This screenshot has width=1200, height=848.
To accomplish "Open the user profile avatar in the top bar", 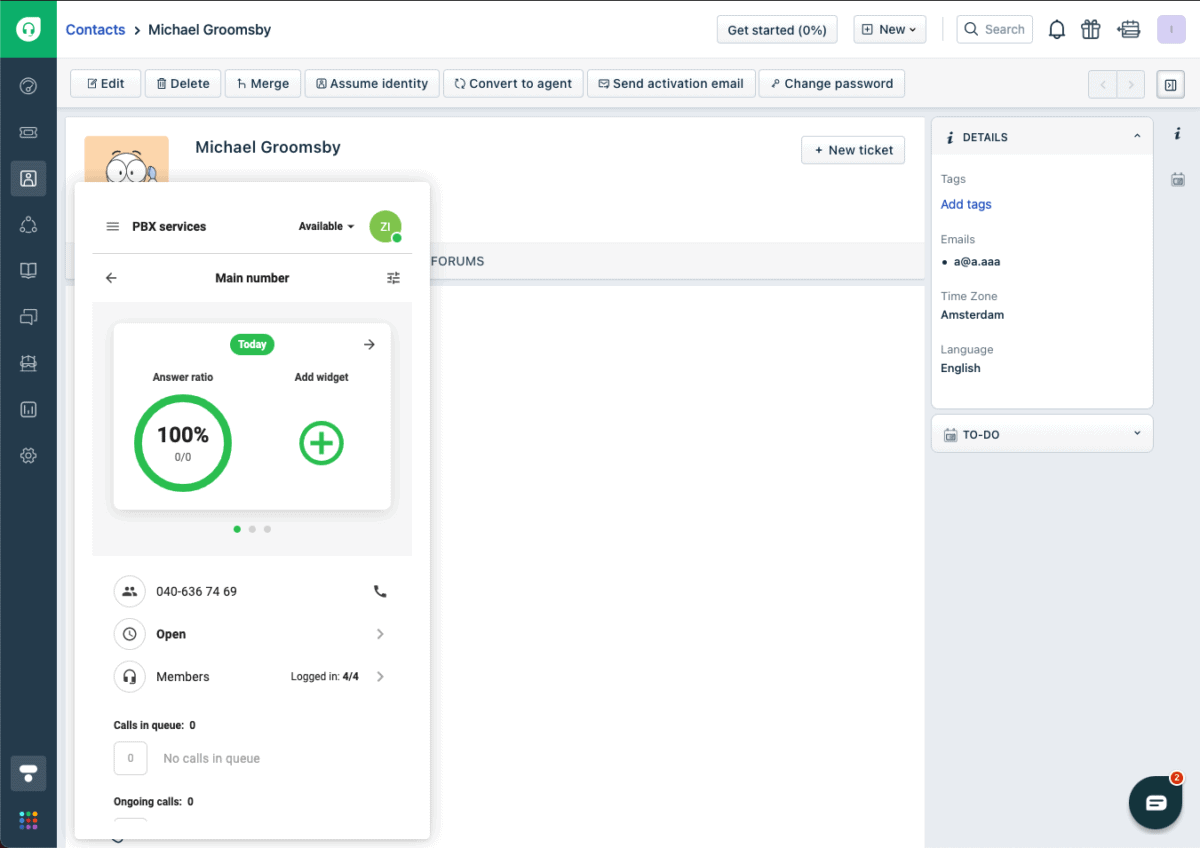I will [1171, 30].
